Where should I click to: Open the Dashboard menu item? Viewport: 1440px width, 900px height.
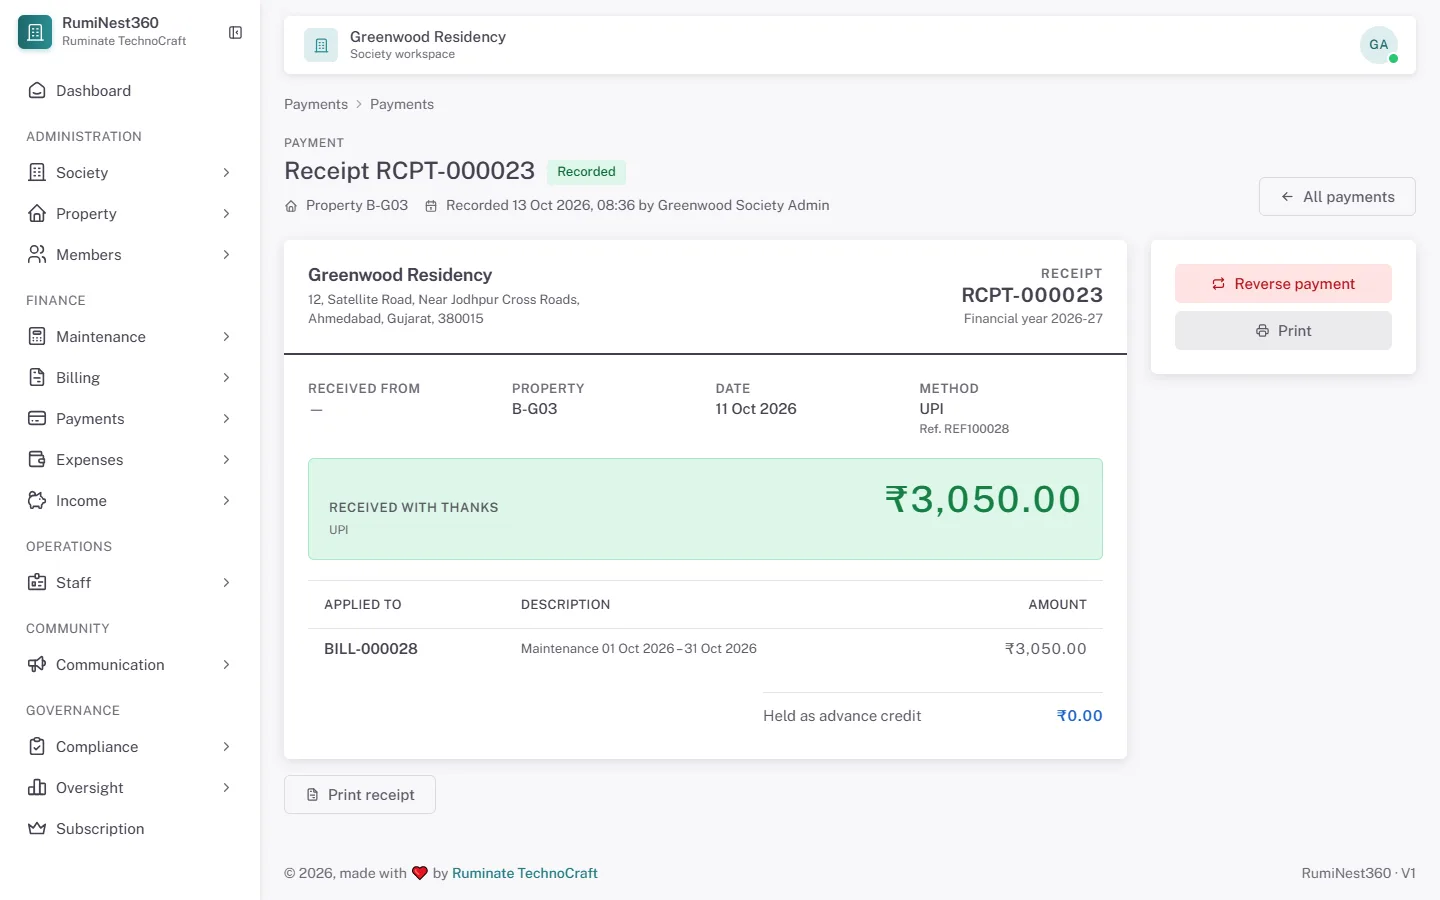pos(130,91)
